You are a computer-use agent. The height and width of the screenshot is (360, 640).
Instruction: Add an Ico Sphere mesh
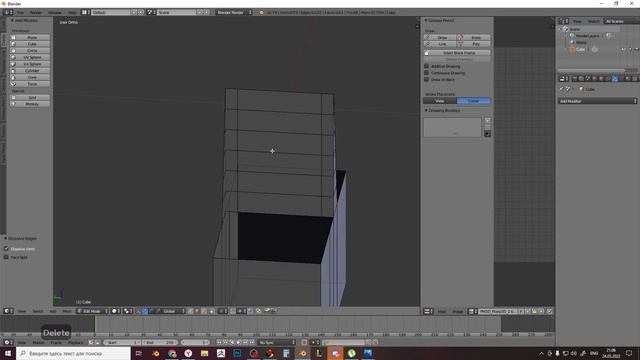click(30, 64)
